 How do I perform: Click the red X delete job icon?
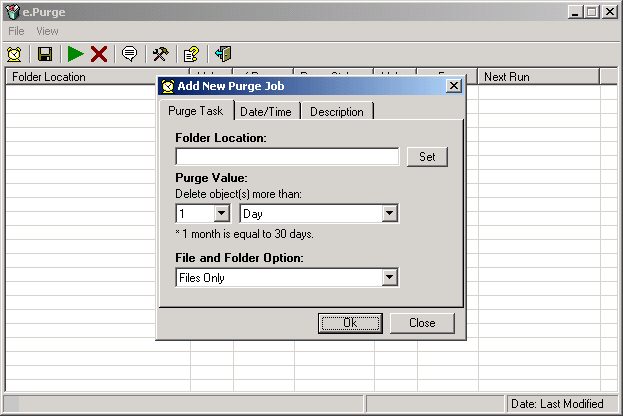click(99, 54)
